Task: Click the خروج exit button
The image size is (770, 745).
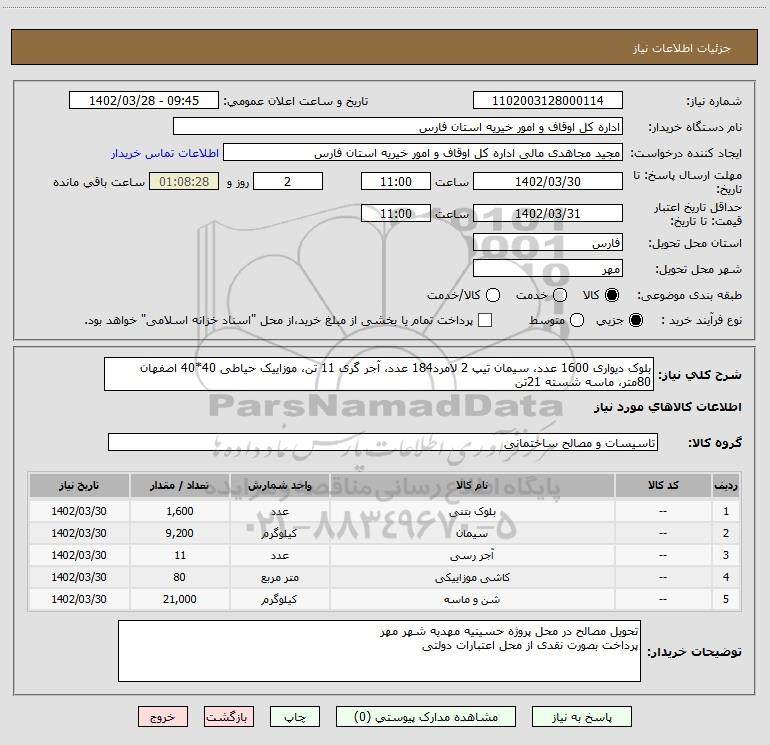Action: (163, 717)
